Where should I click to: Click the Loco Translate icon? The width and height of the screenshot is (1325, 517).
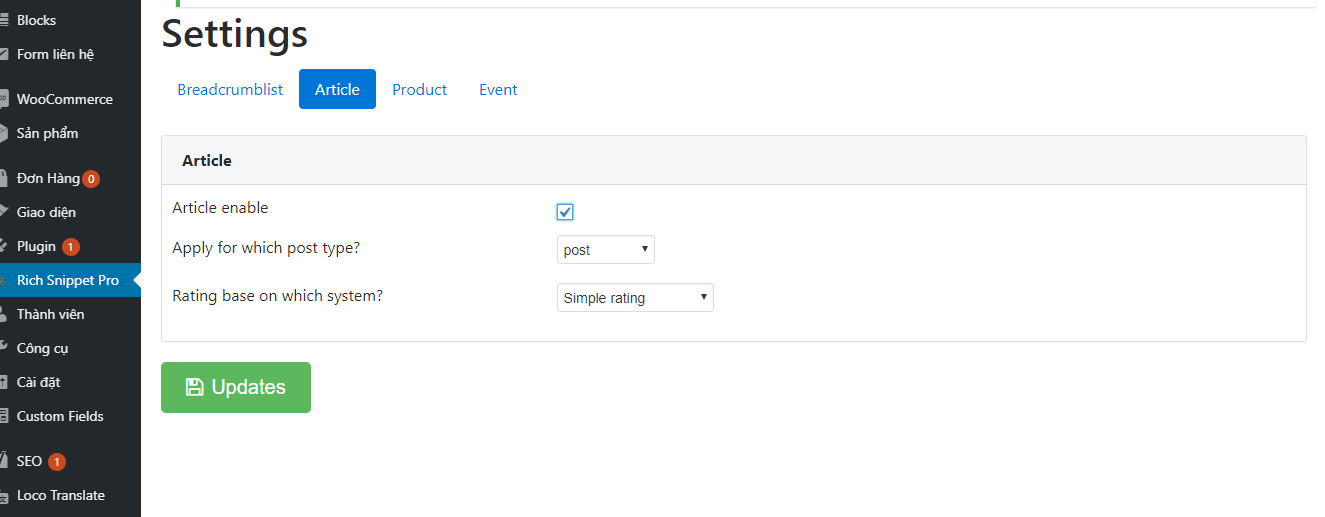tap(4, 495)
